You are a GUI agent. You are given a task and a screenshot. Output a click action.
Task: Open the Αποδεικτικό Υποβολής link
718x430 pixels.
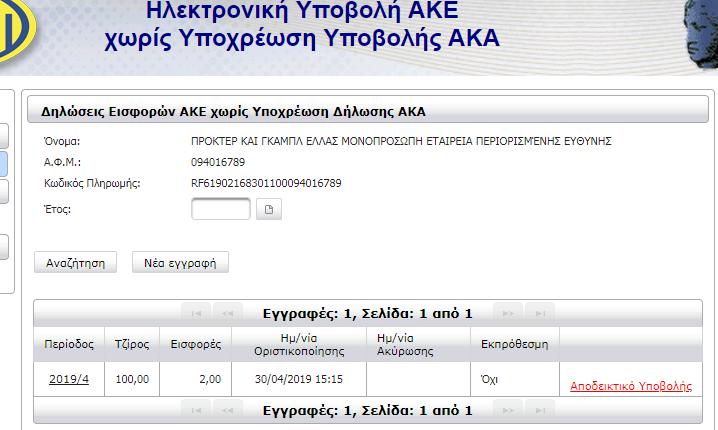(631, 386)
